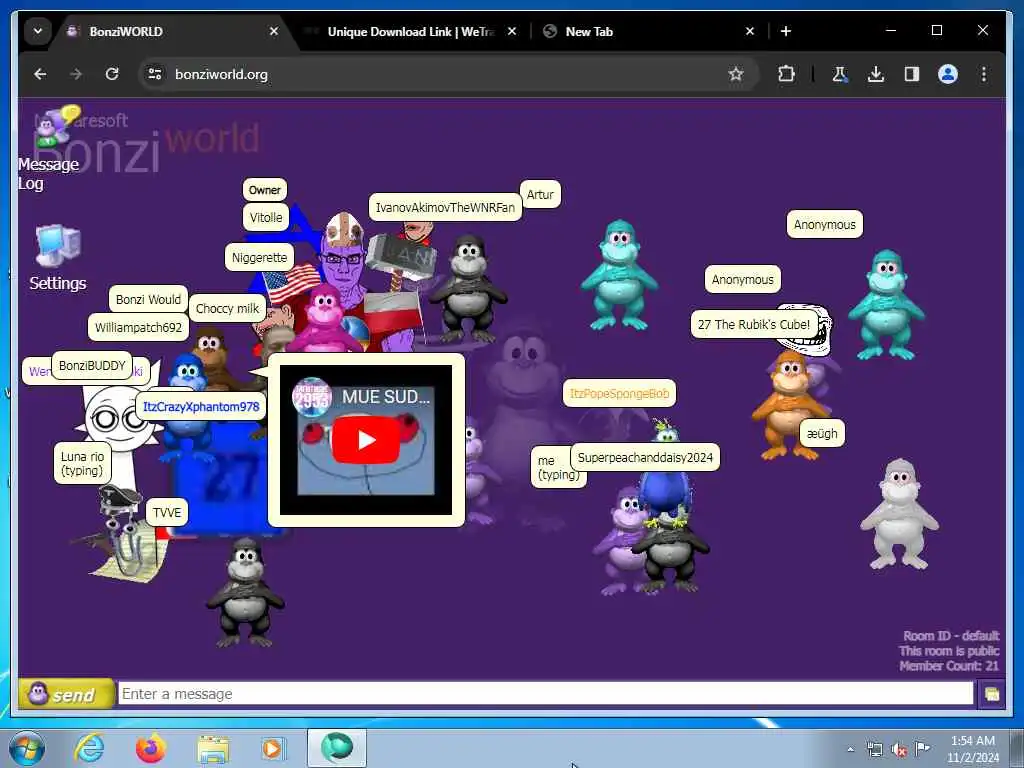Viewport: 1024px width, 768px height.
Task: Open a new browser tab
Action: point(786,31)
